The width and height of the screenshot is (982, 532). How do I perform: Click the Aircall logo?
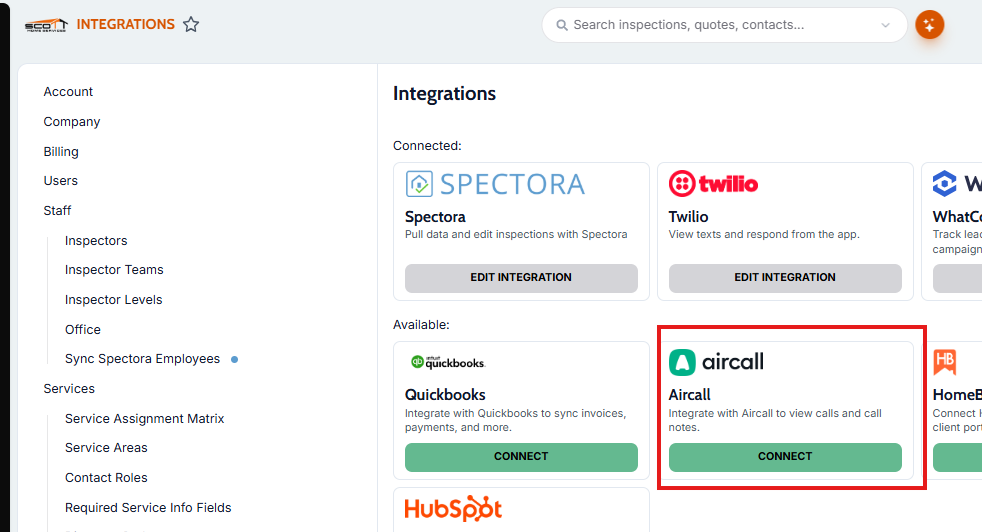(716, 362)
